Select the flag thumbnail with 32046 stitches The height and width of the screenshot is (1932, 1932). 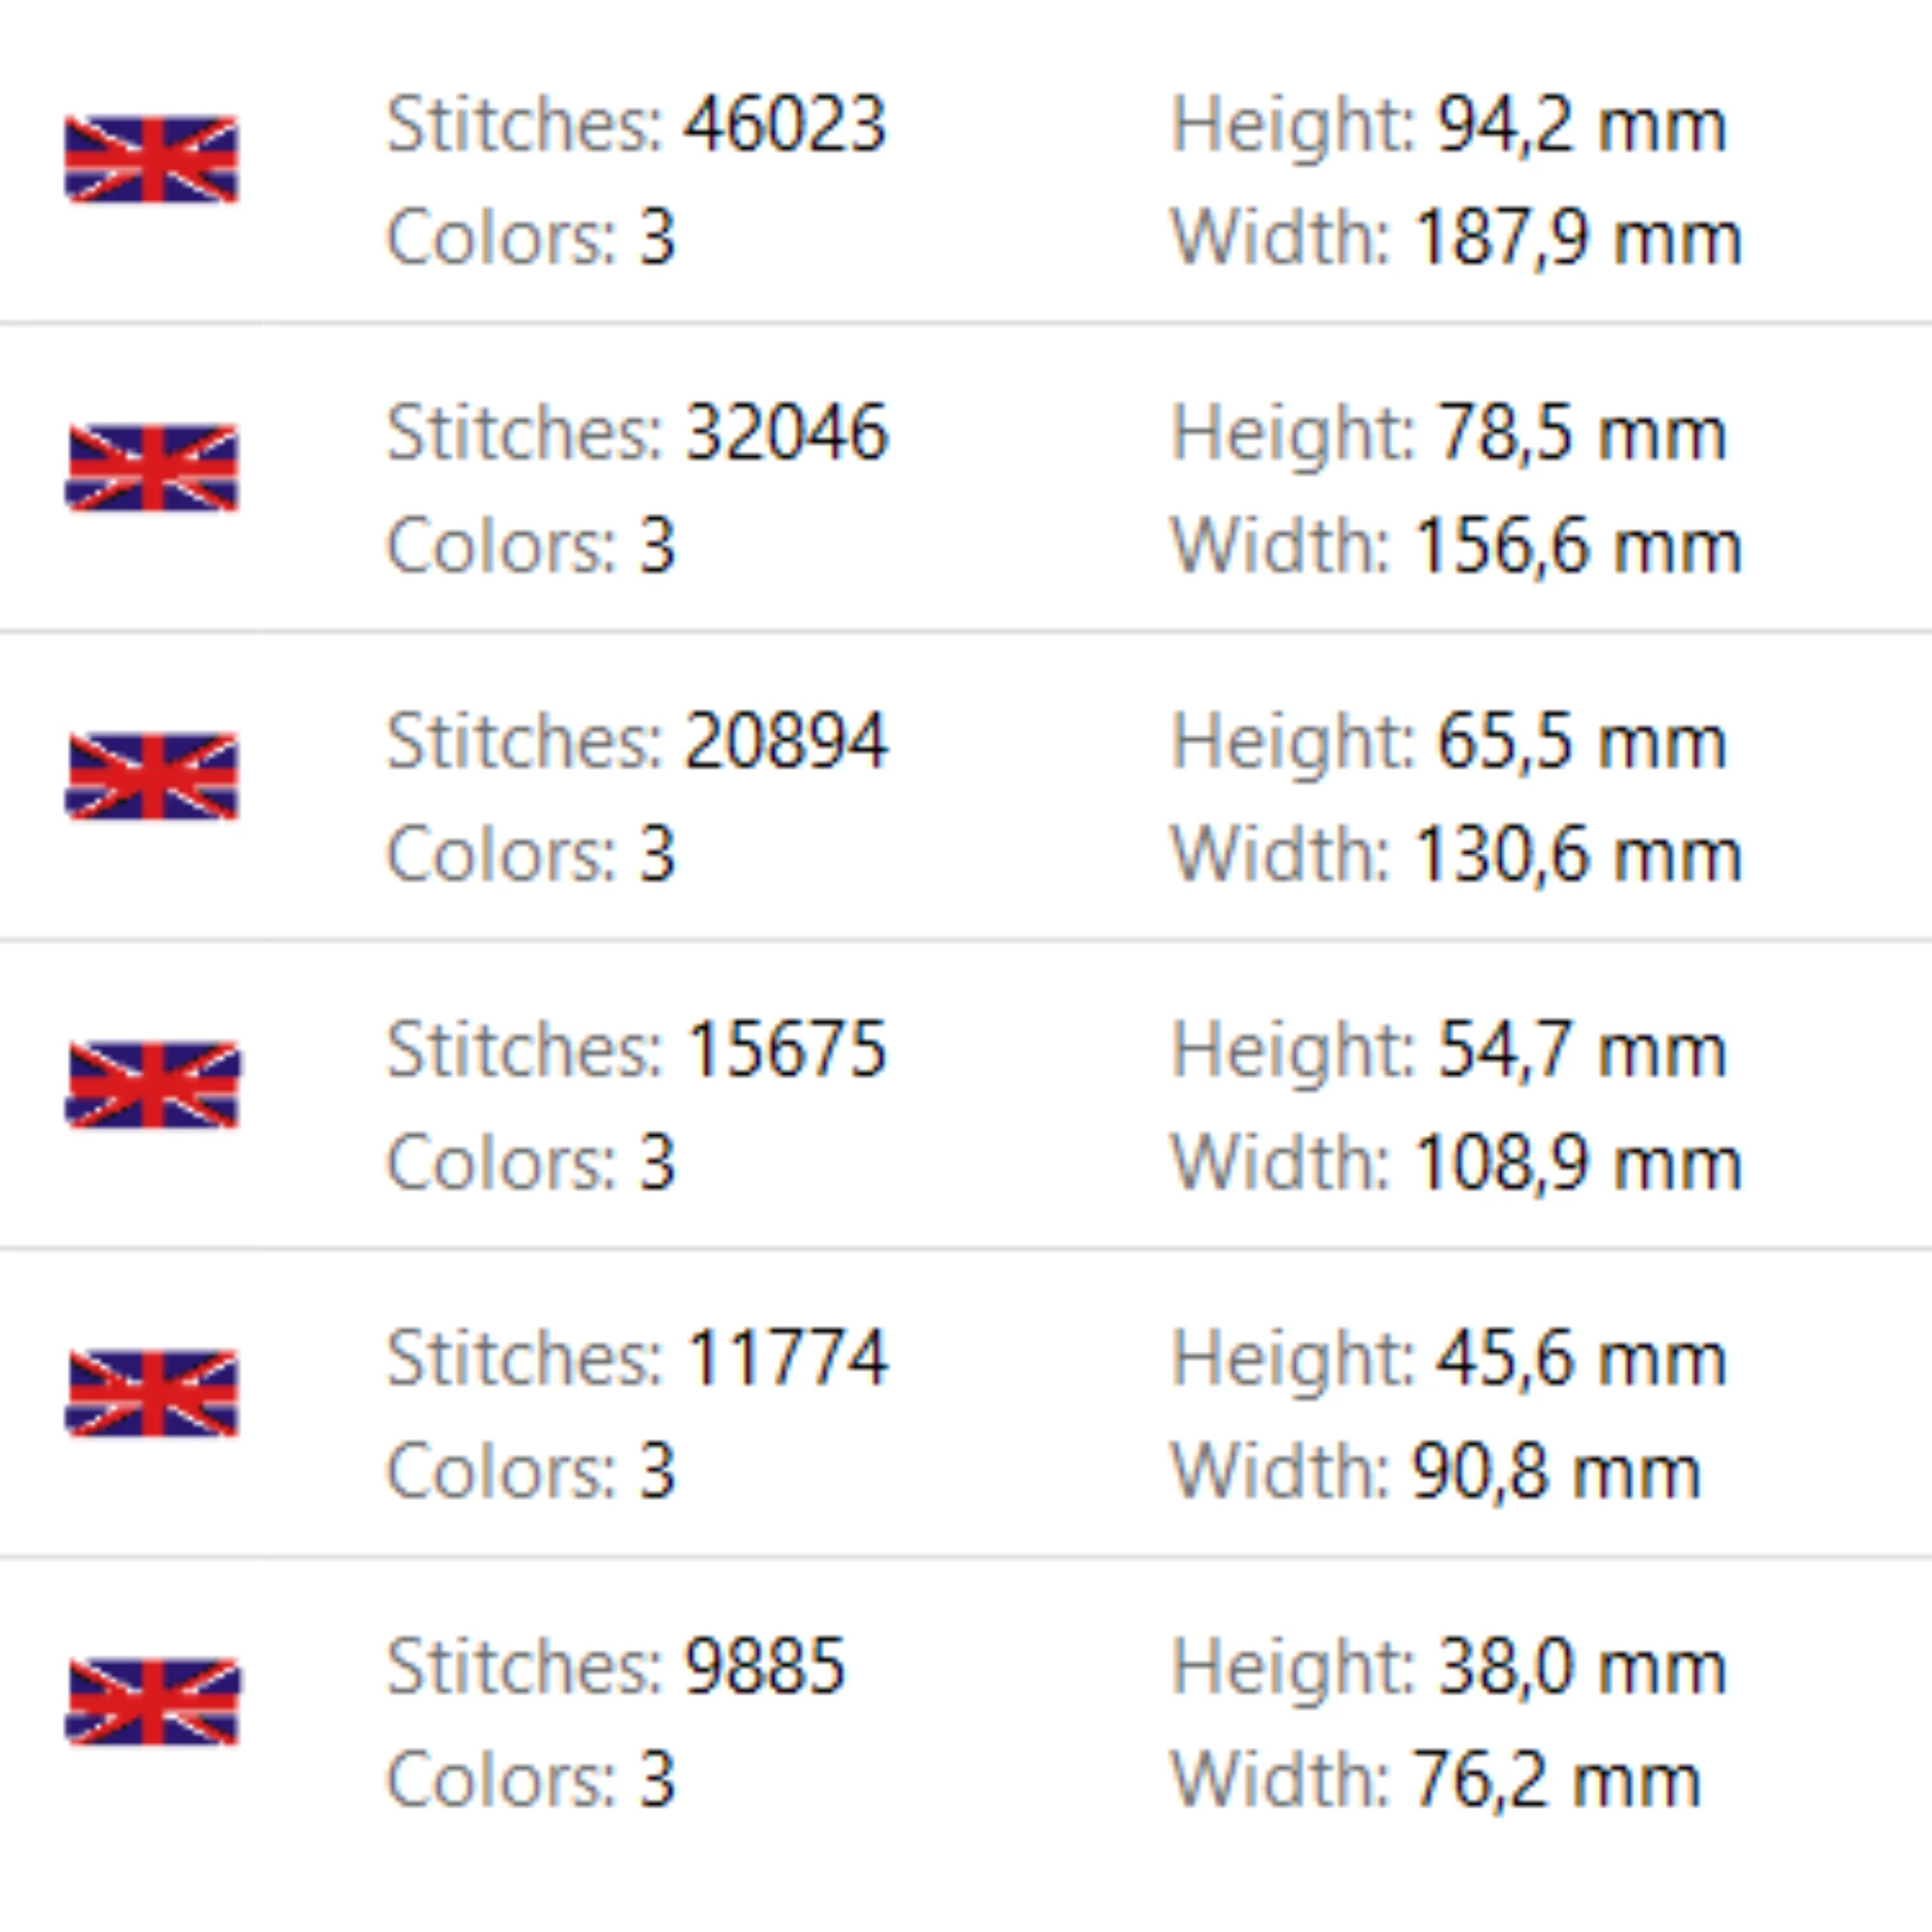[152, 468]
